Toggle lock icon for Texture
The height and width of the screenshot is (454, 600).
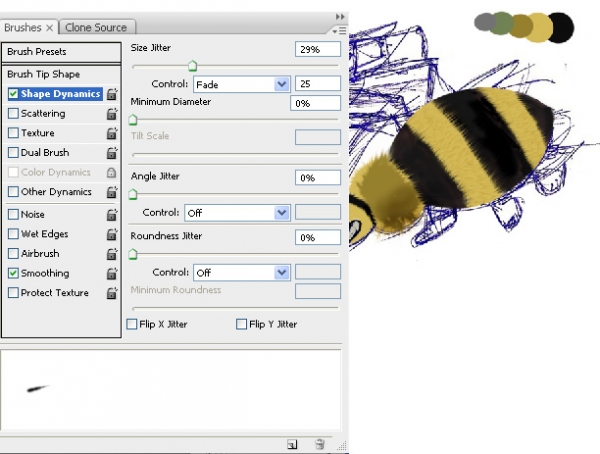tap(112, 133)
